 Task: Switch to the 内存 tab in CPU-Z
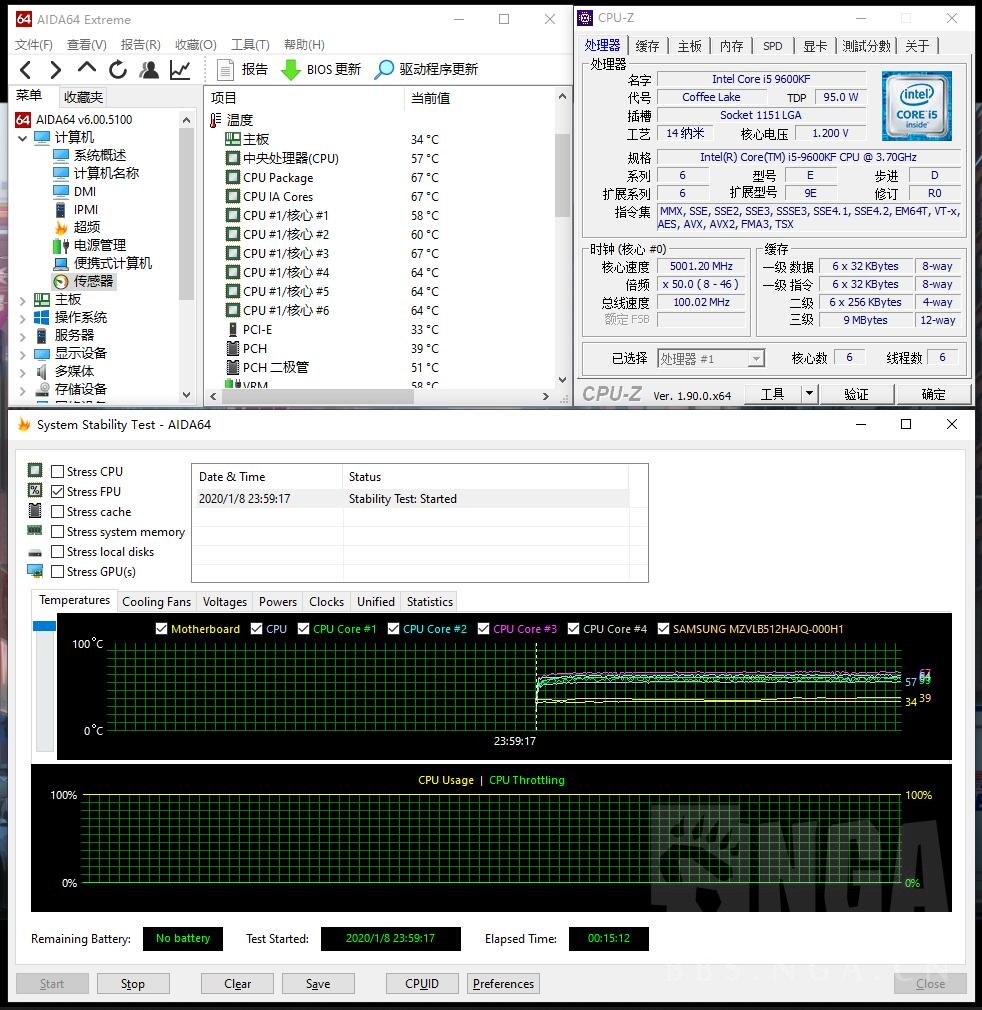pos(731,44)
